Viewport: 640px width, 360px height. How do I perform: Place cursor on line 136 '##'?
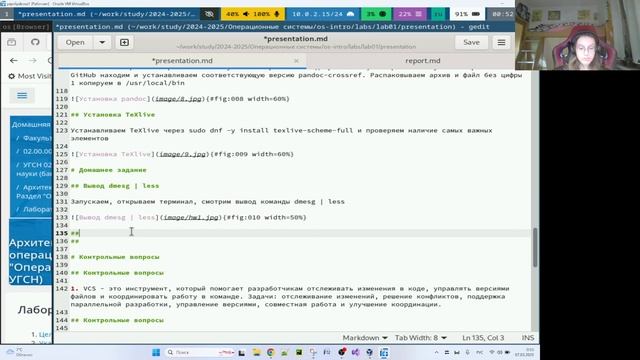coord(75,241)
